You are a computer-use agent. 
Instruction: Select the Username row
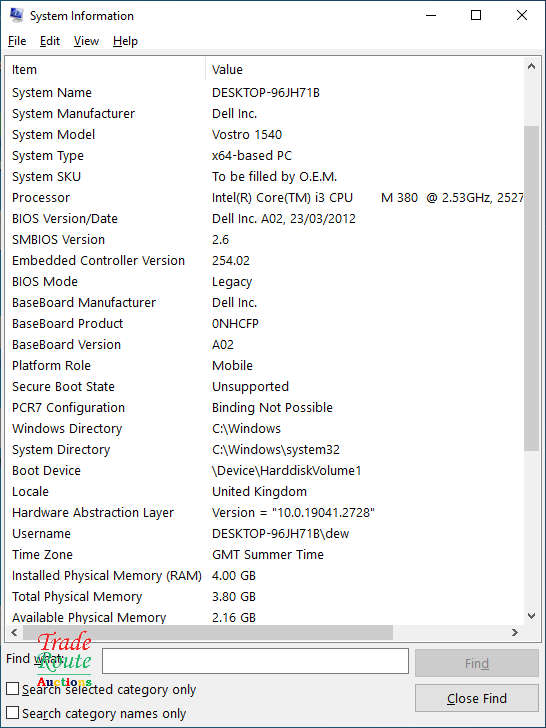pyautogui.click(x=265, y=533)
